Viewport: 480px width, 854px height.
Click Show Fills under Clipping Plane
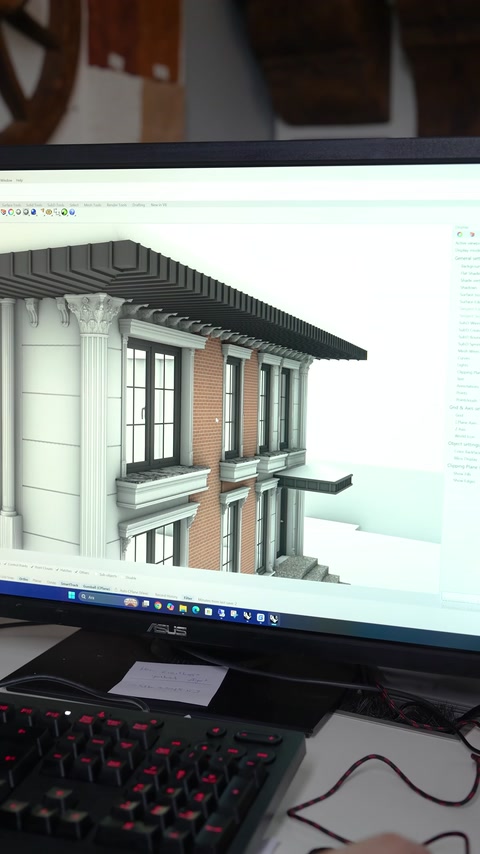coord(462,474)
